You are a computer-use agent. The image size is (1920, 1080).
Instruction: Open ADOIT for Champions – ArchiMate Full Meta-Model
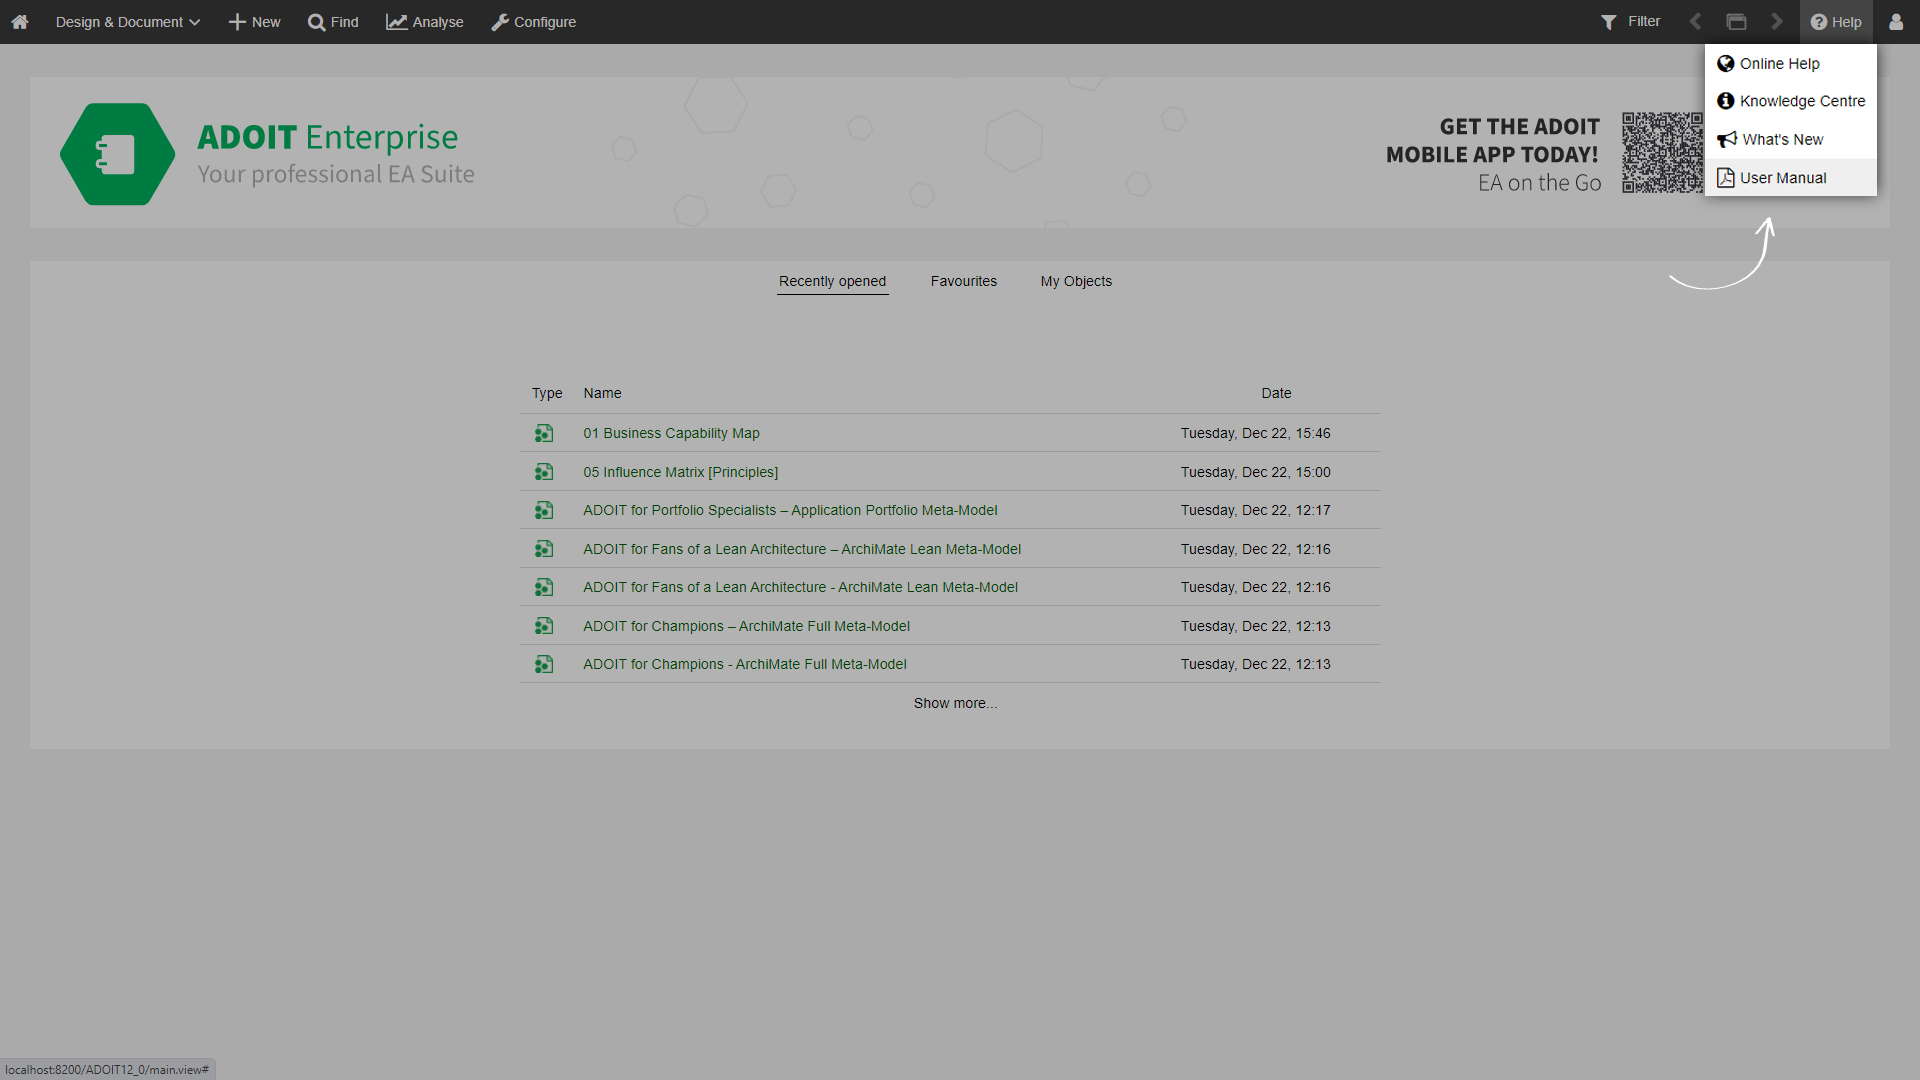click(746, 627)
